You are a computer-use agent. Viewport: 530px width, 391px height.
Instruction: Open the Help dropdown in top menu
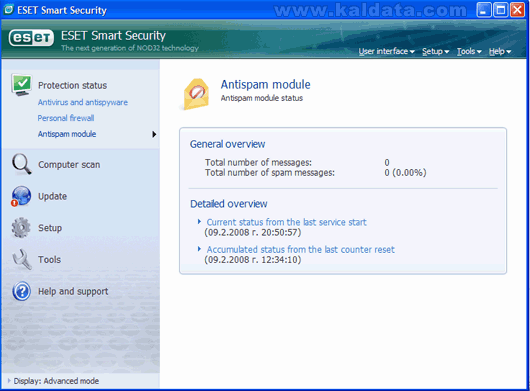(x=500, y=51)
